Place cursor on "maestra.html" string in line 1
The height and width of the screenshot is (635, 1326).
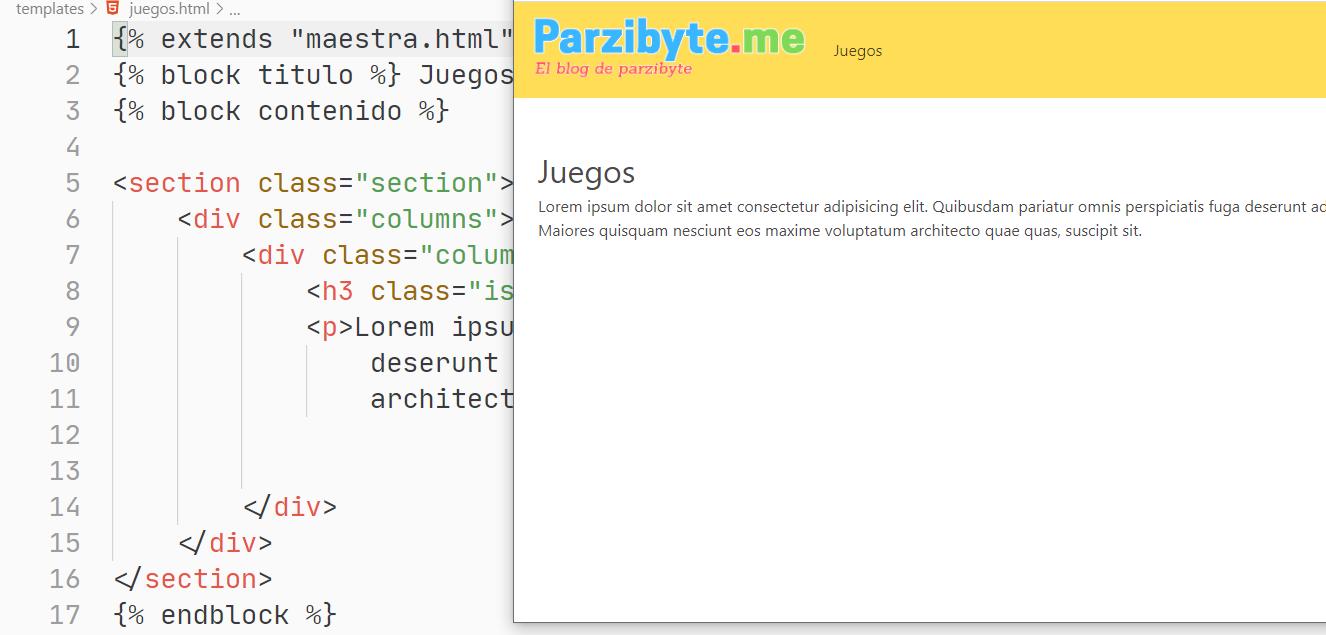400,39
